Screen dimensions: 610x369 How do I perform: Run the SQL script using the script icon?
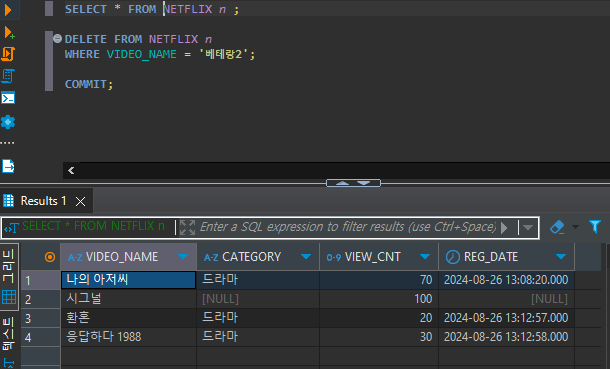[8, 54]
